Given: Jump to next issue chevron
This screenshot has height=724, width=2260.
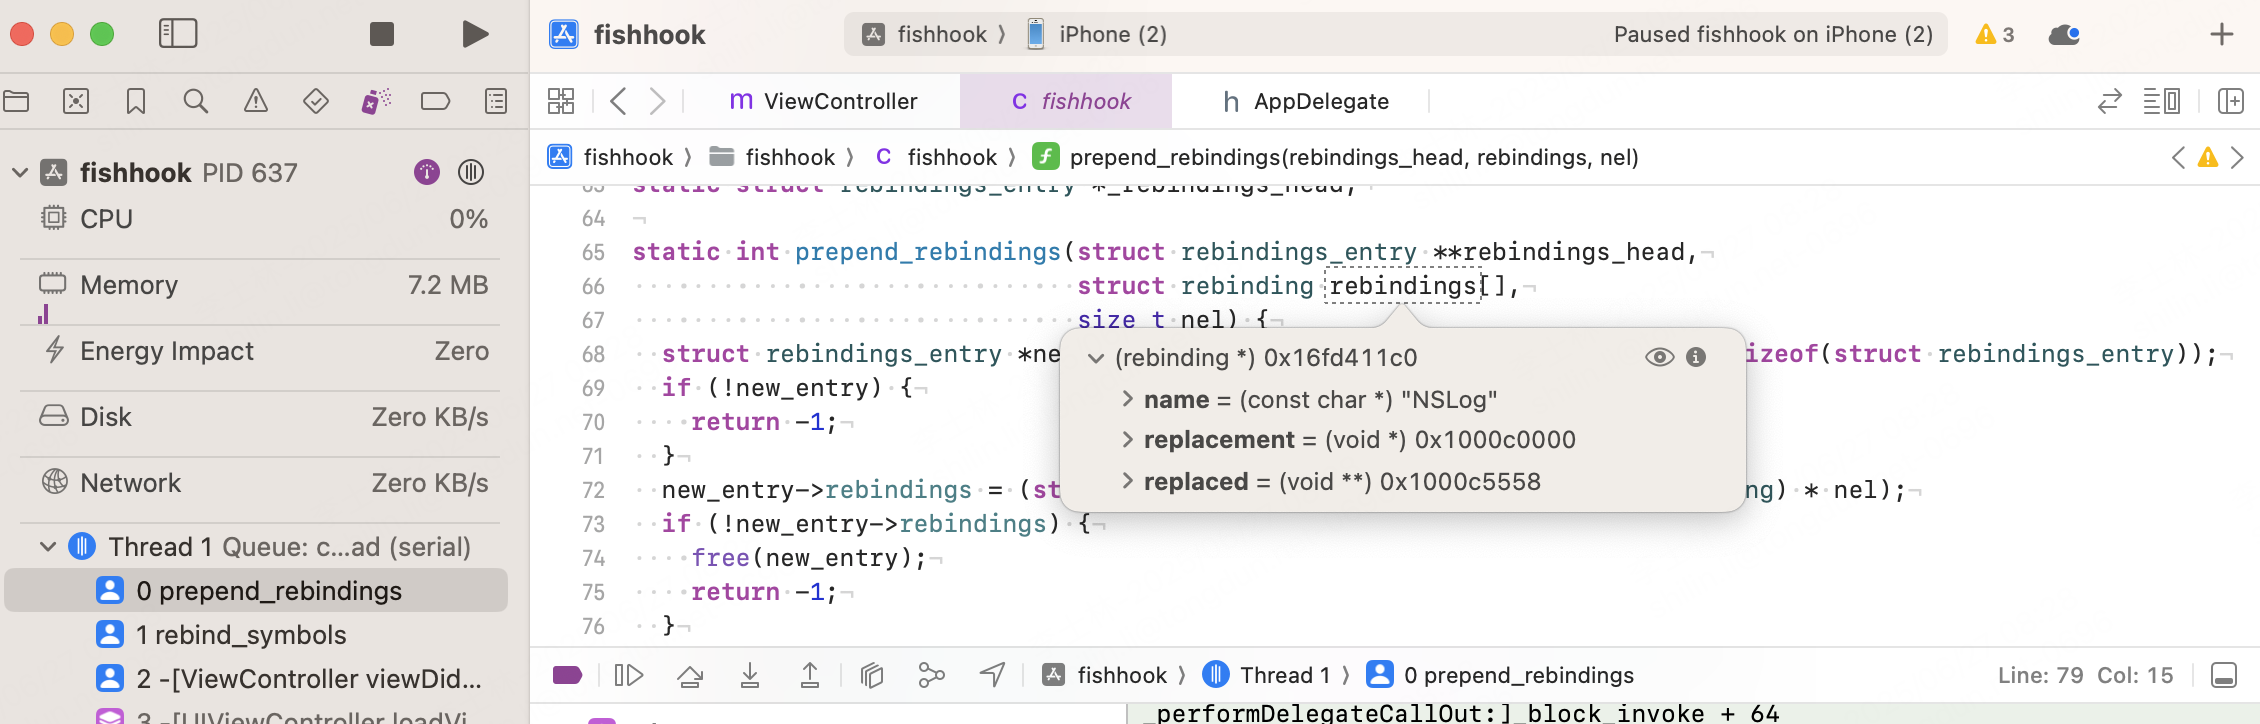Looking at the screenshot, I should point(2238,157).
